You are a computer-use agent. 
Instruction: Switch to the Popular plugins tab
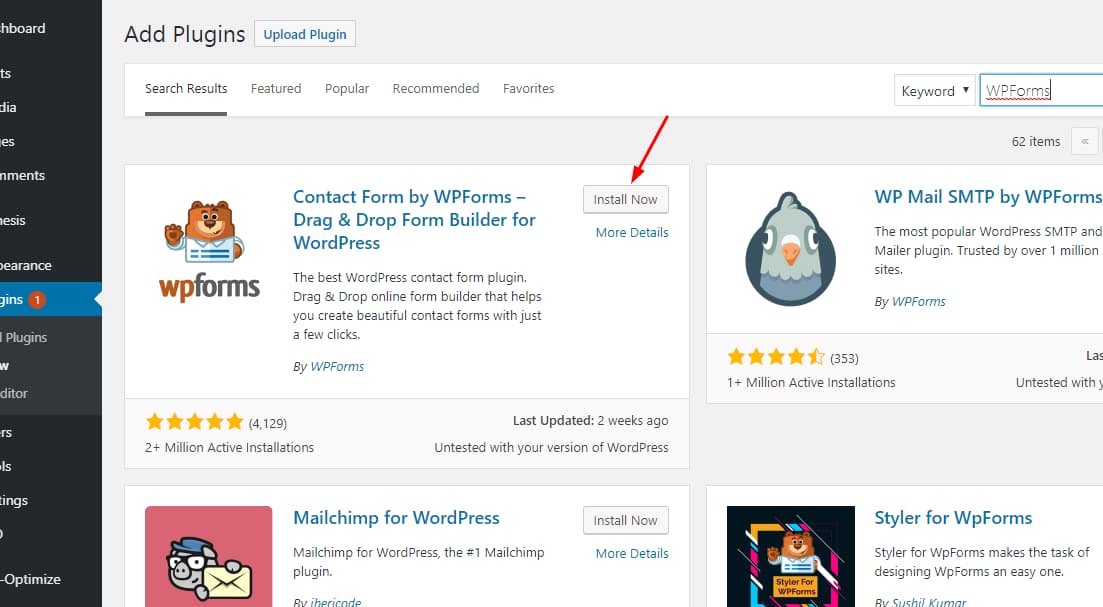pos(347,88)
